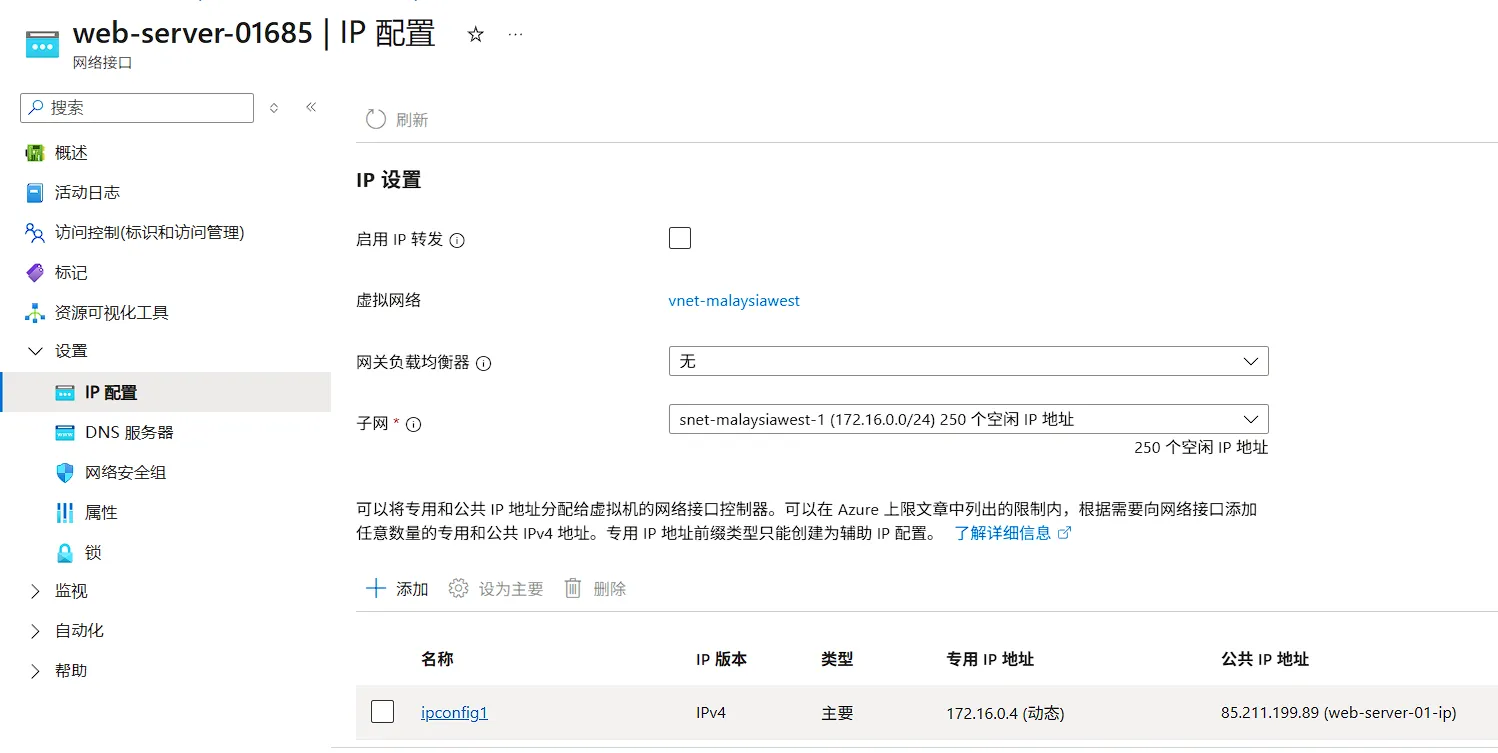Open the ··· more options menu

515,33
